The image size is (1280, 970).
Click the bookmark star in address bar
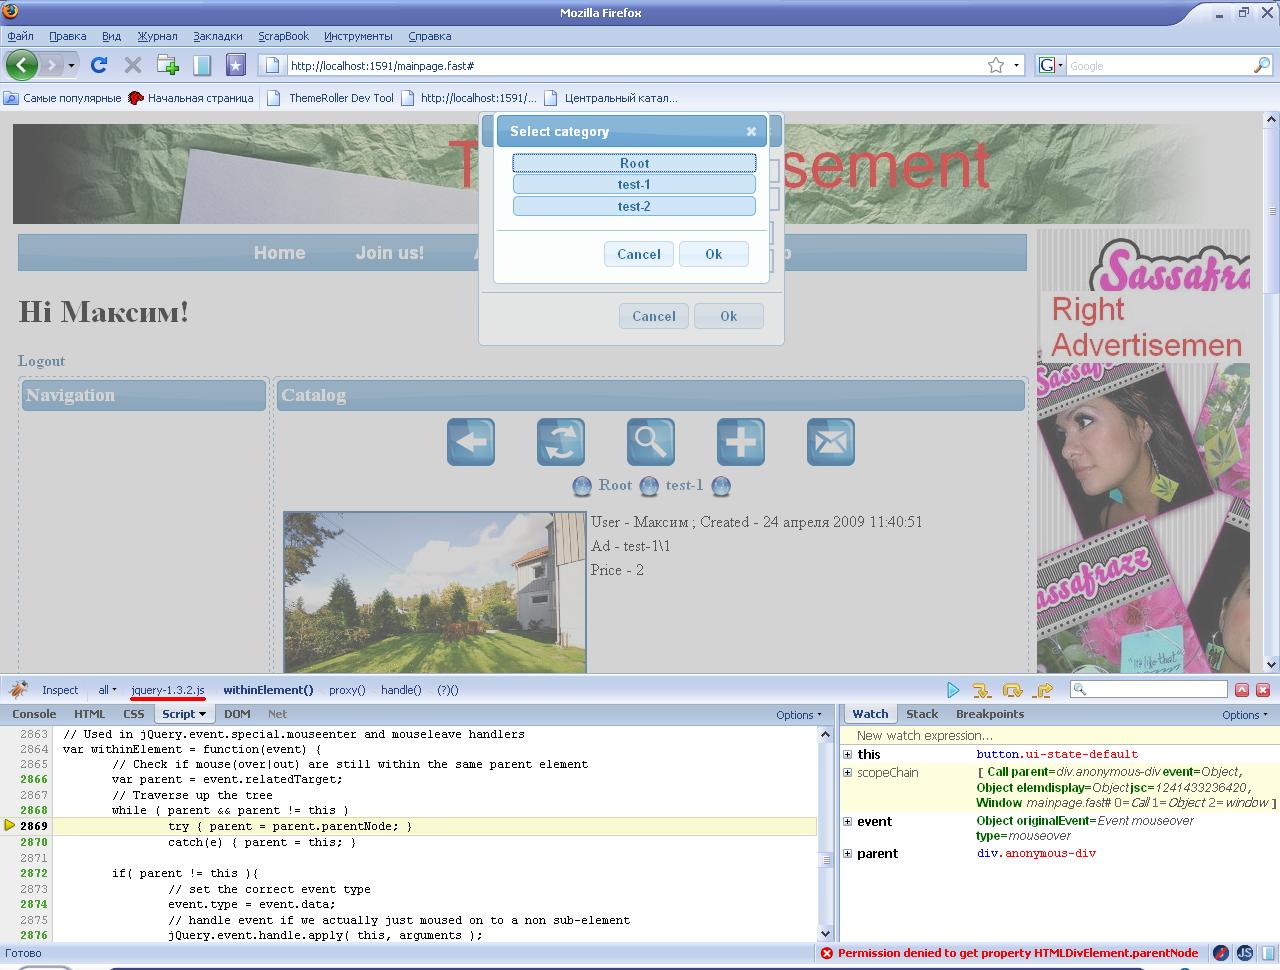click(995, 65)
